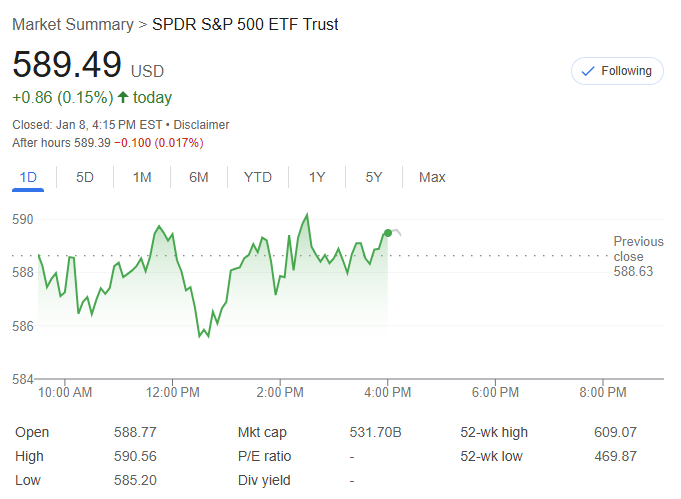The width and height of the screenshot is (681, 499).
Task: Select the Max range tab
Action: pyautogui.click(x=432, y=177)
